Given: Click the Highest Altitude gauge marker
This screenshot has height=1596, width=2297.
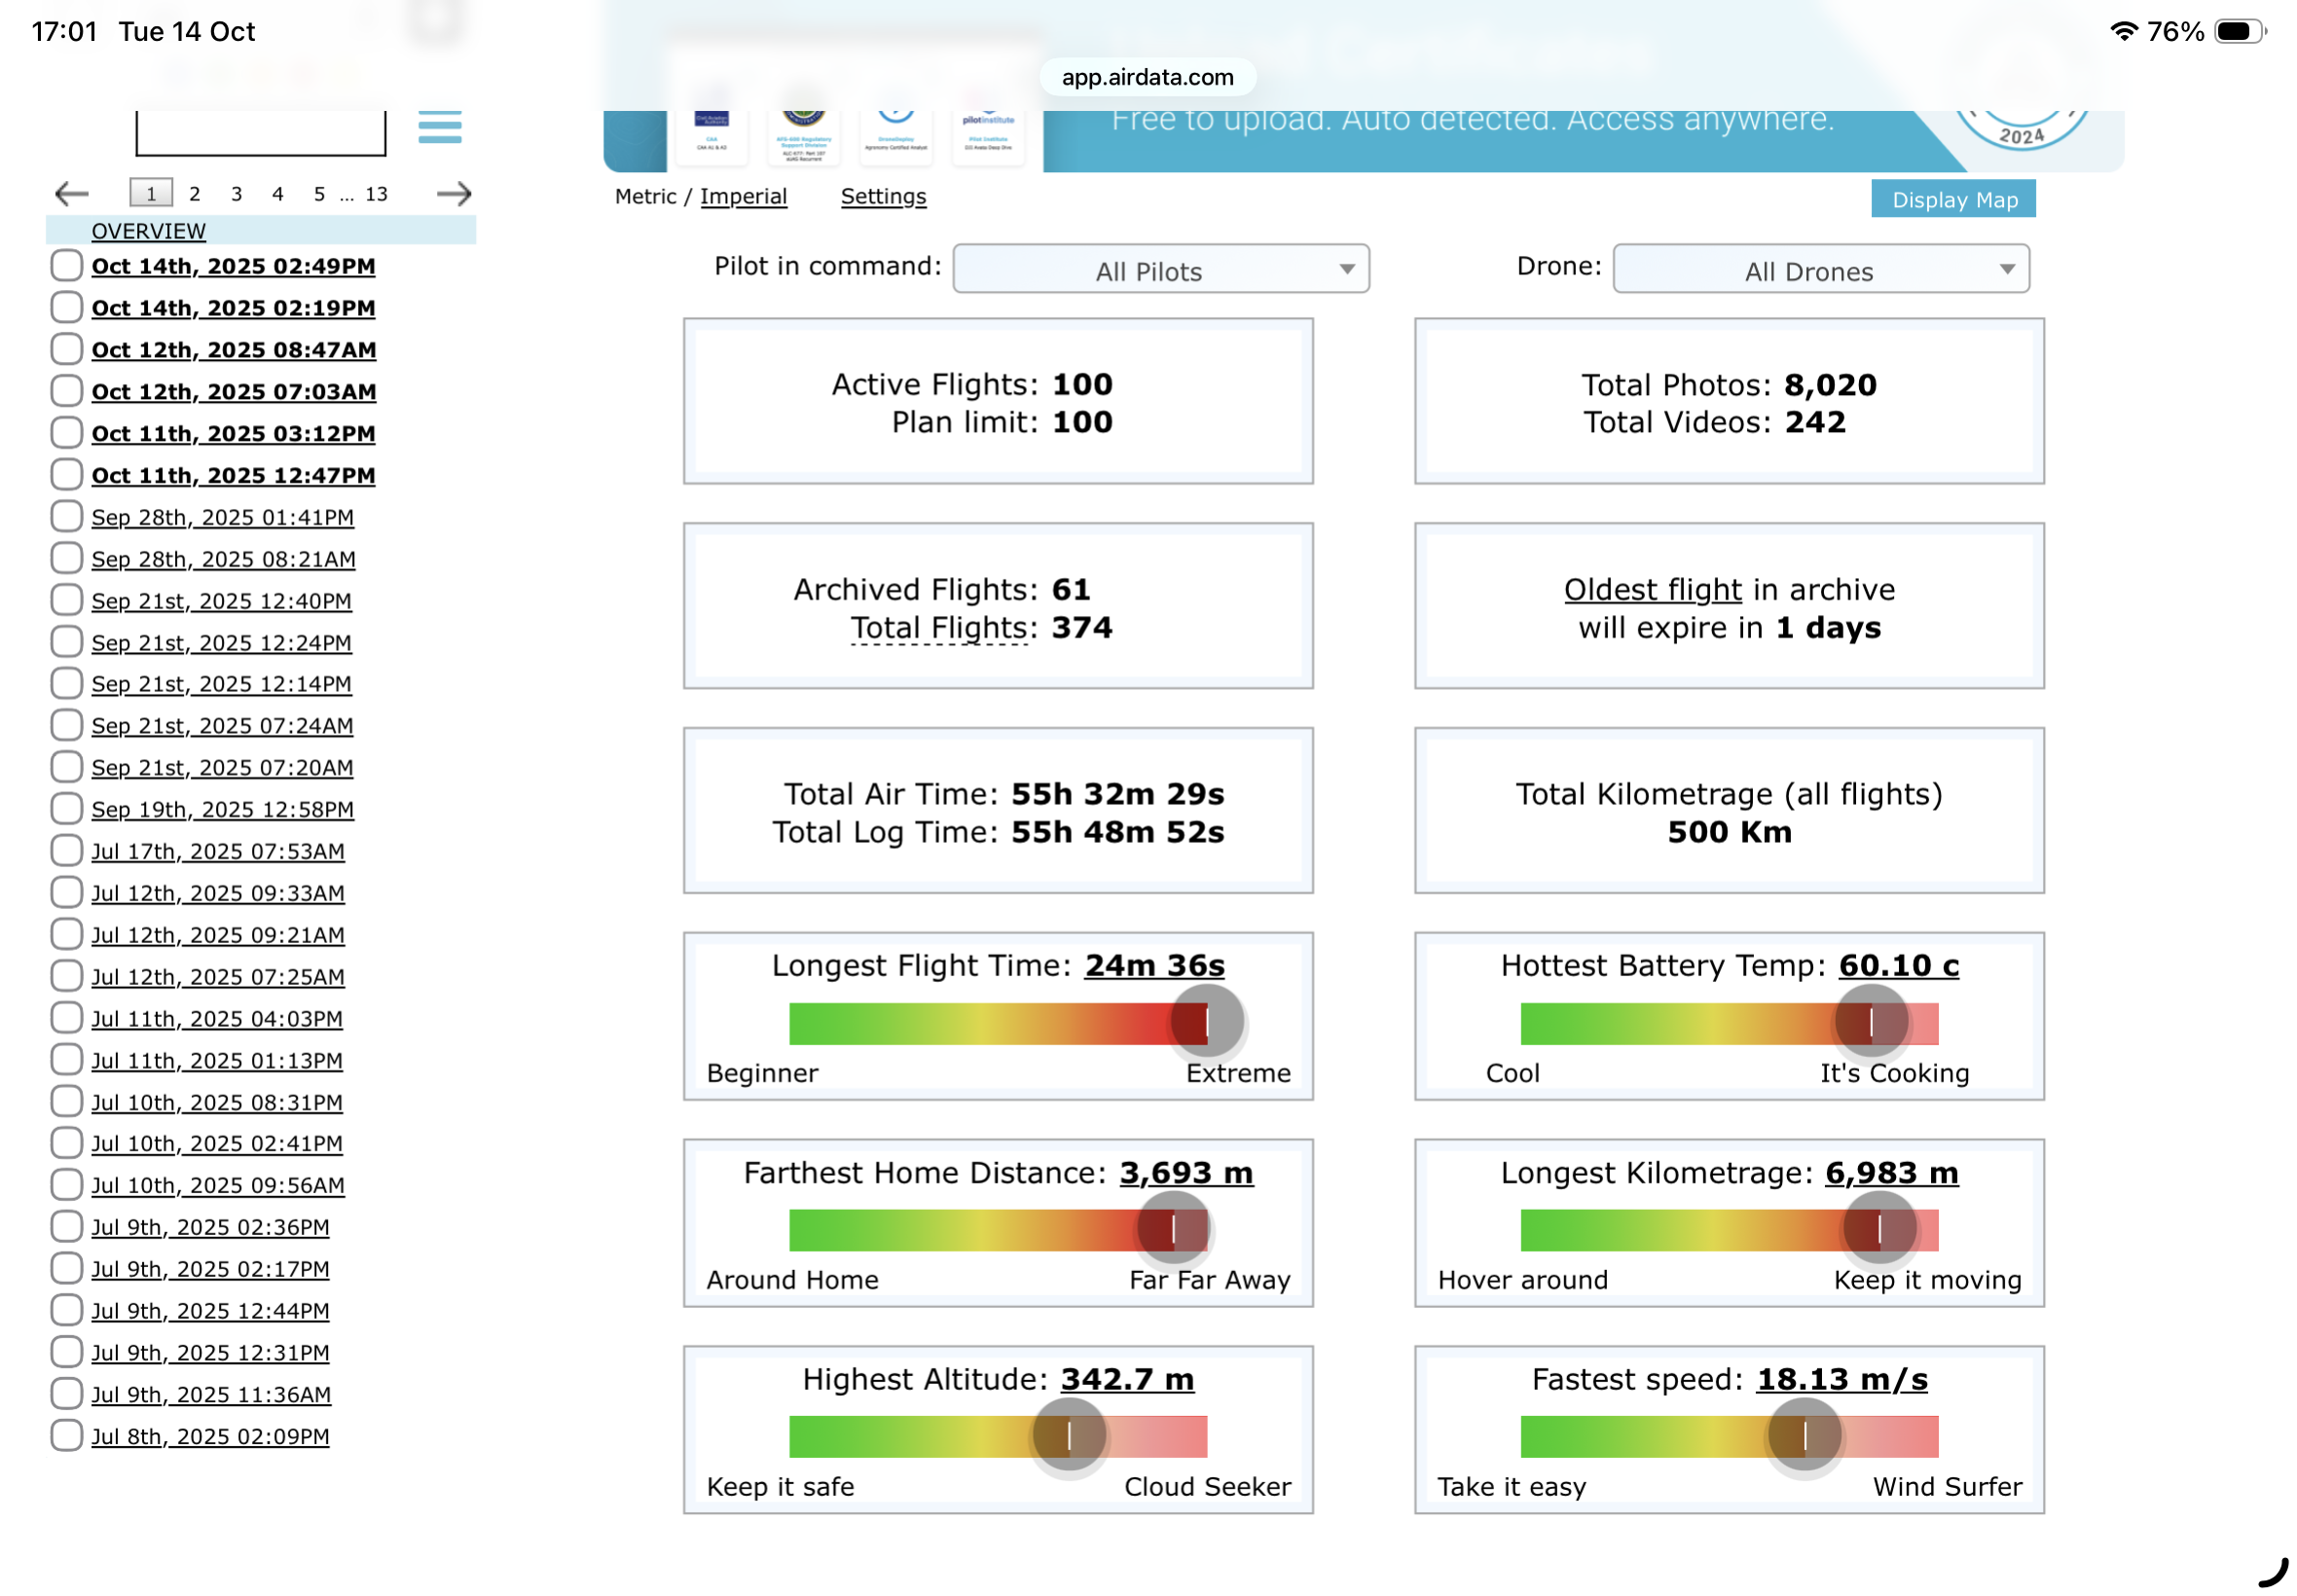Looking at the screenshot, I should click(1069, 1436).
